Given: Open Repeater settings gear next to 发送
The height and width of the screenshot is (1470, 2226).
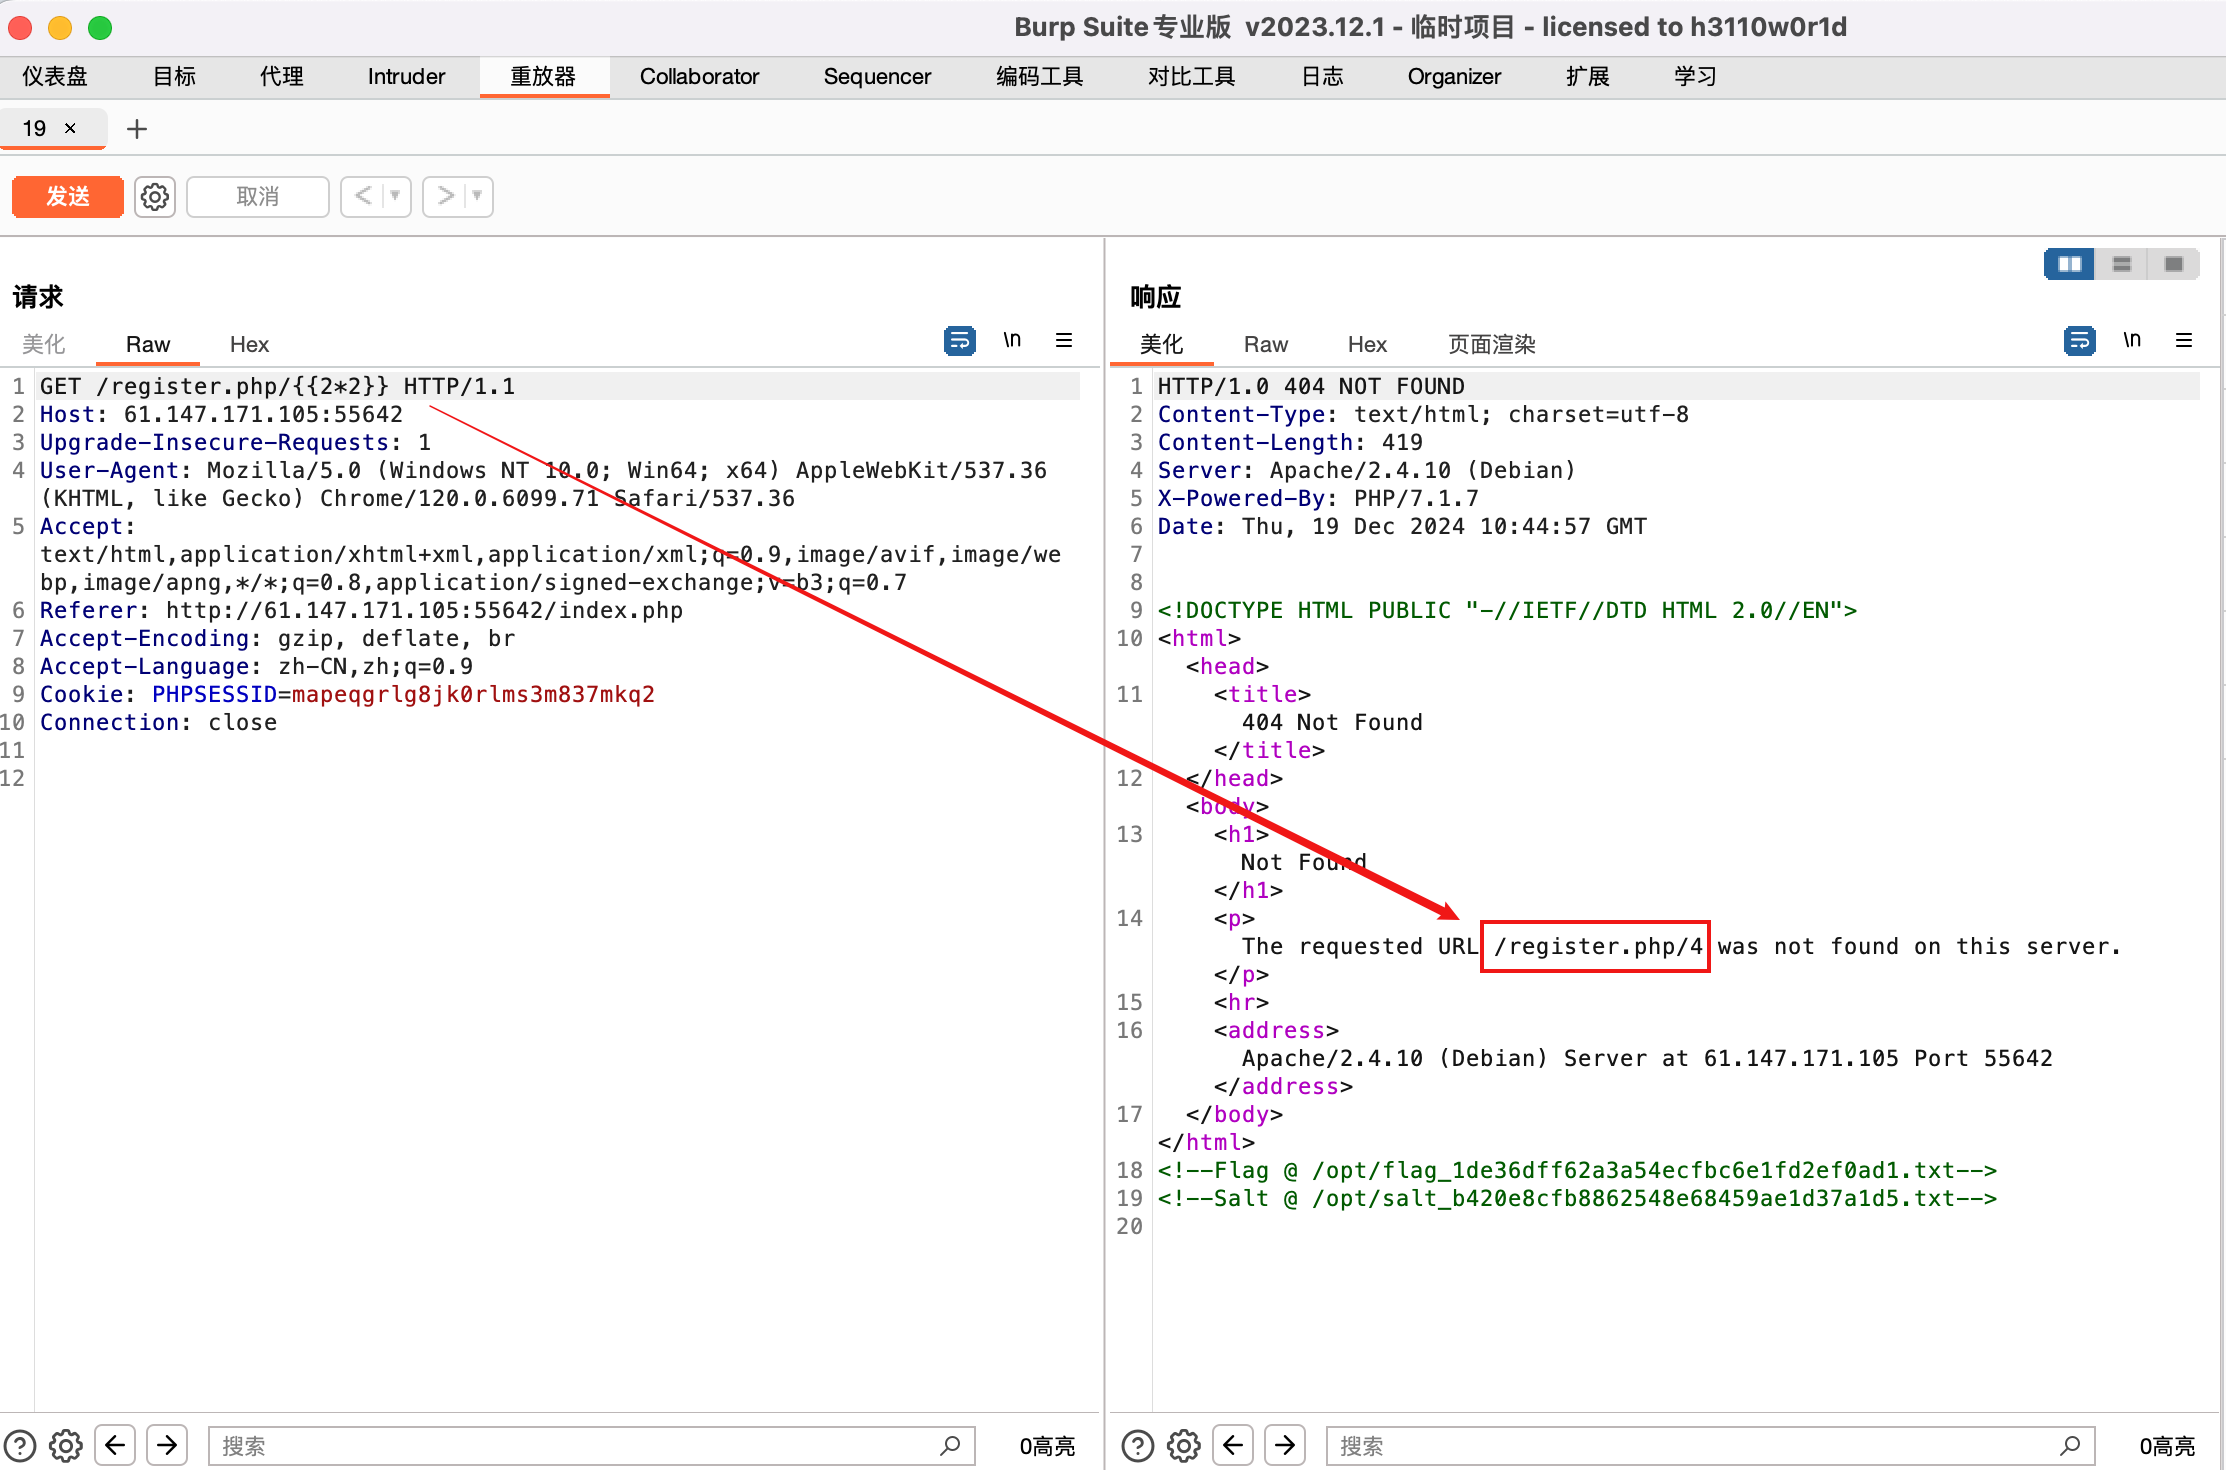Looking at the screenshot, I should tap(155, 196).
